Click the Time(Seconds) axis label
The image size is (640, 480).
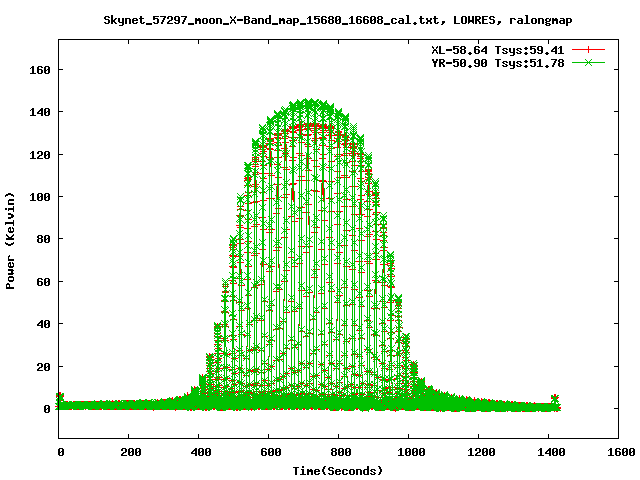(x=338, y=471)
